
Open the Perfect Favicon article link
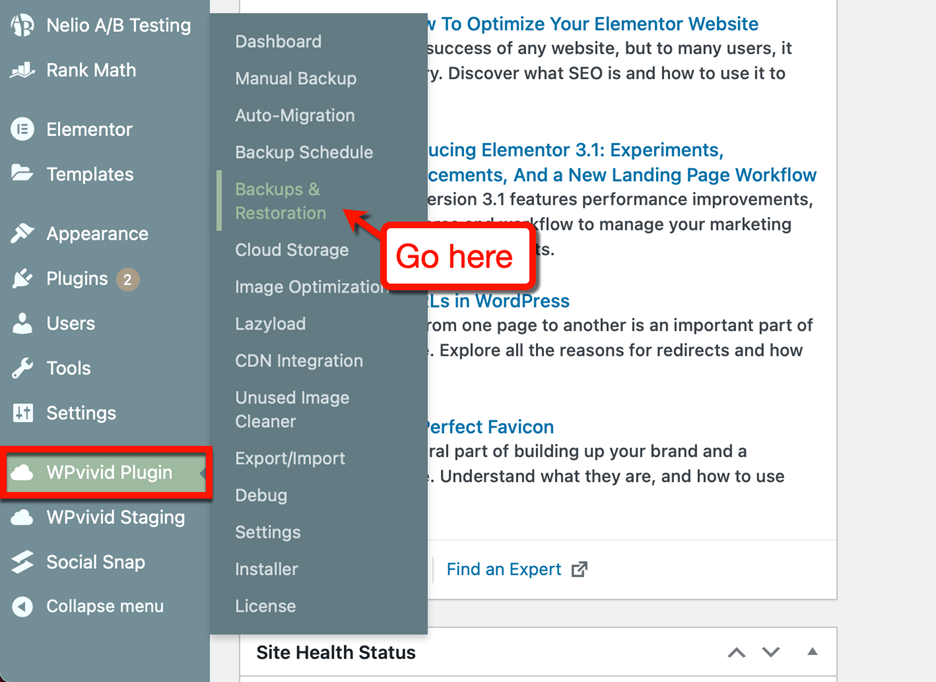[491, 426]
